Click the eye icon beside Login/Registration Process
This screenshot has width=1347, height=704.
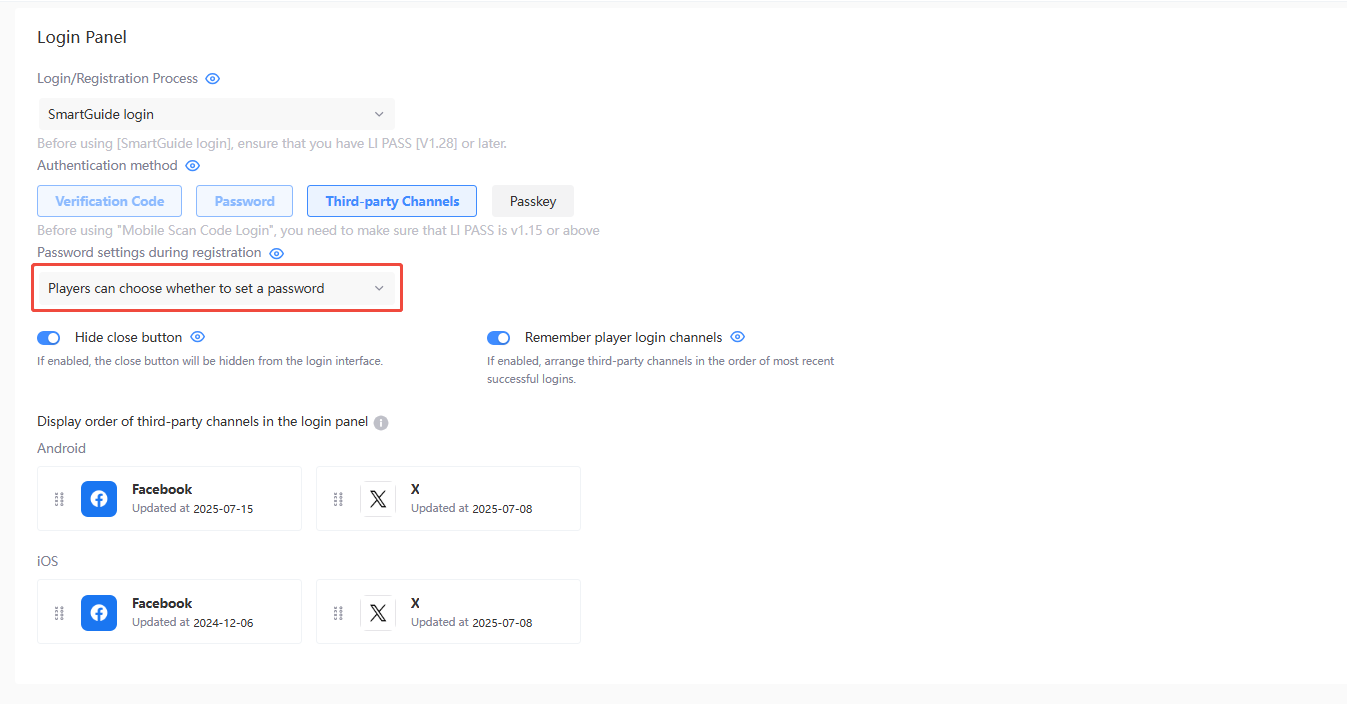click(x=212, y=78)
